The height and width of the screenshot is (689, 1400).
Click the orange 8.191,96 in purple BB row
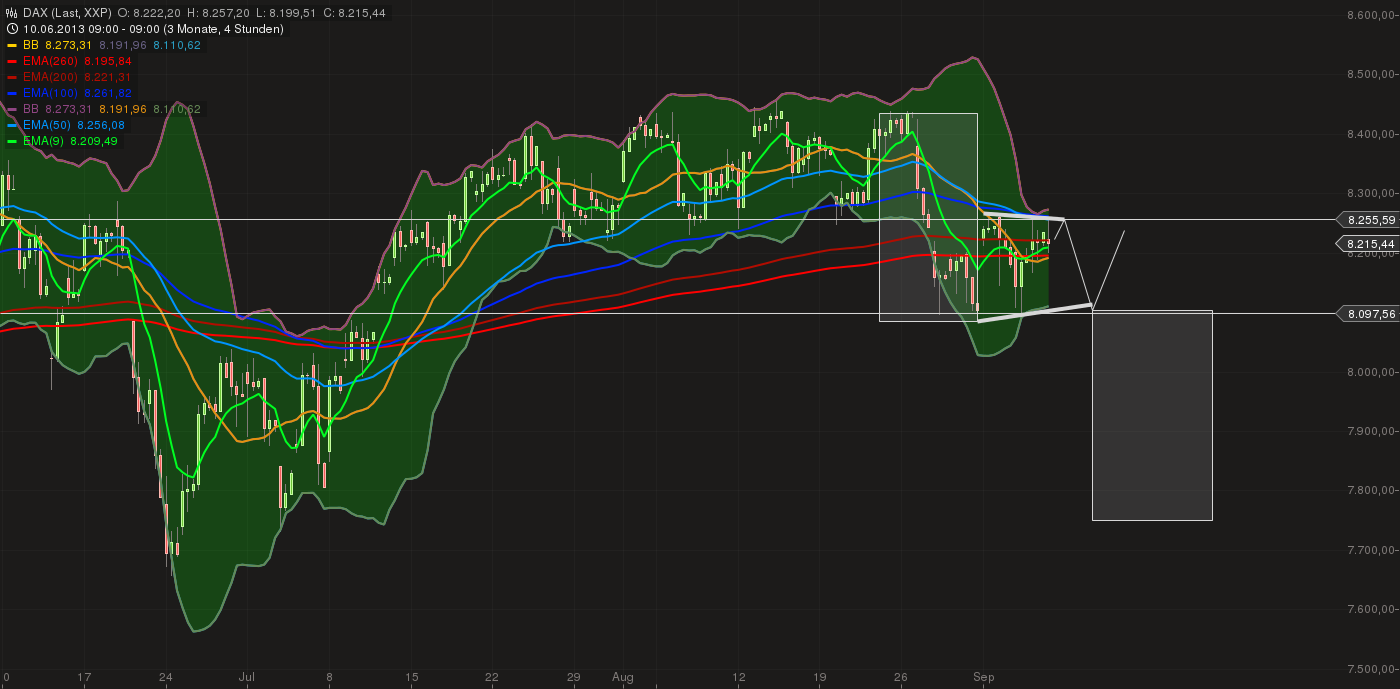[123, 109]
